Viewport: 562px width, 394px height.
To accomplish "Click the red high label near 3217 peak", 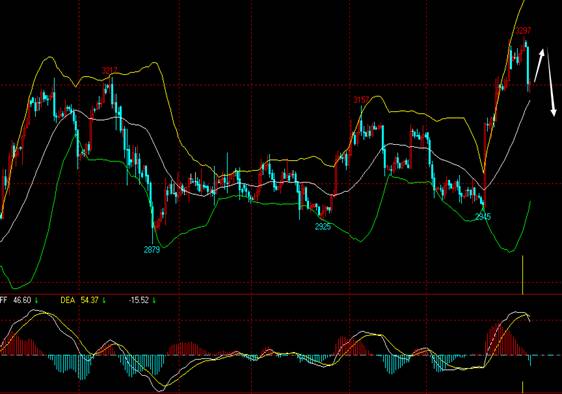I will pos(110,70).
